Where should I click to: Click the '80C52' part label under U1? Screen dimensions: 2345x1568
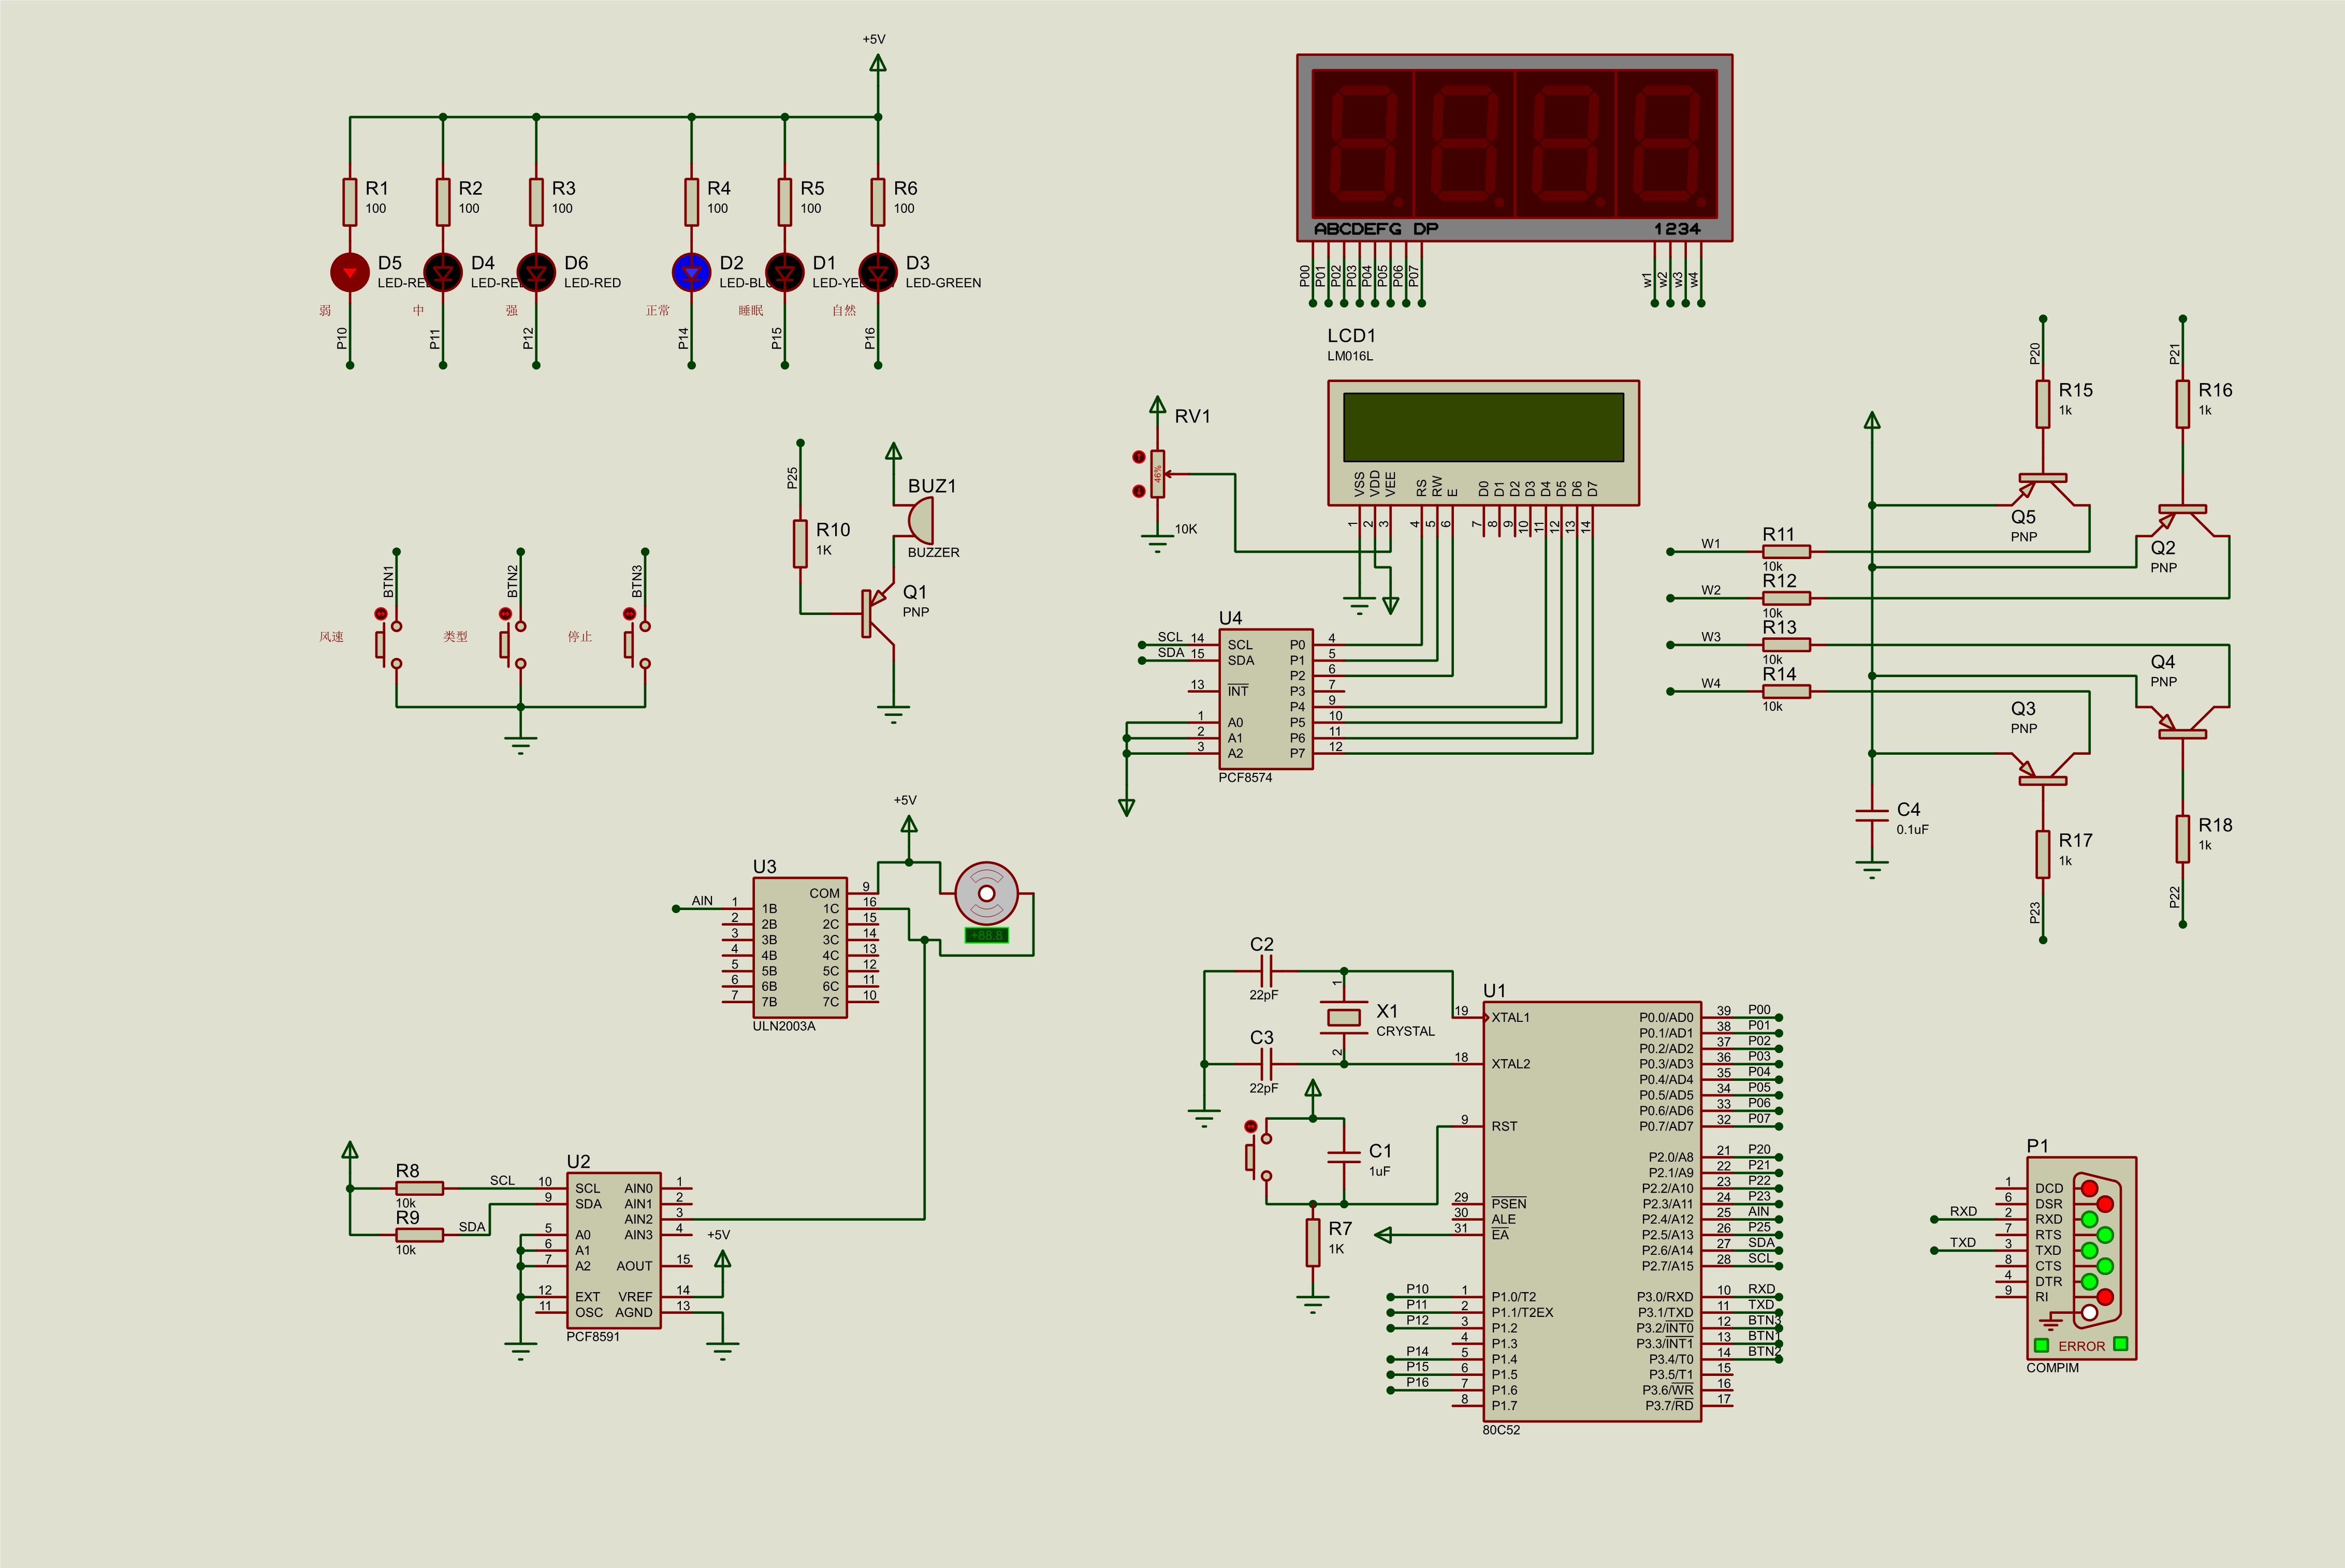1501,1430
